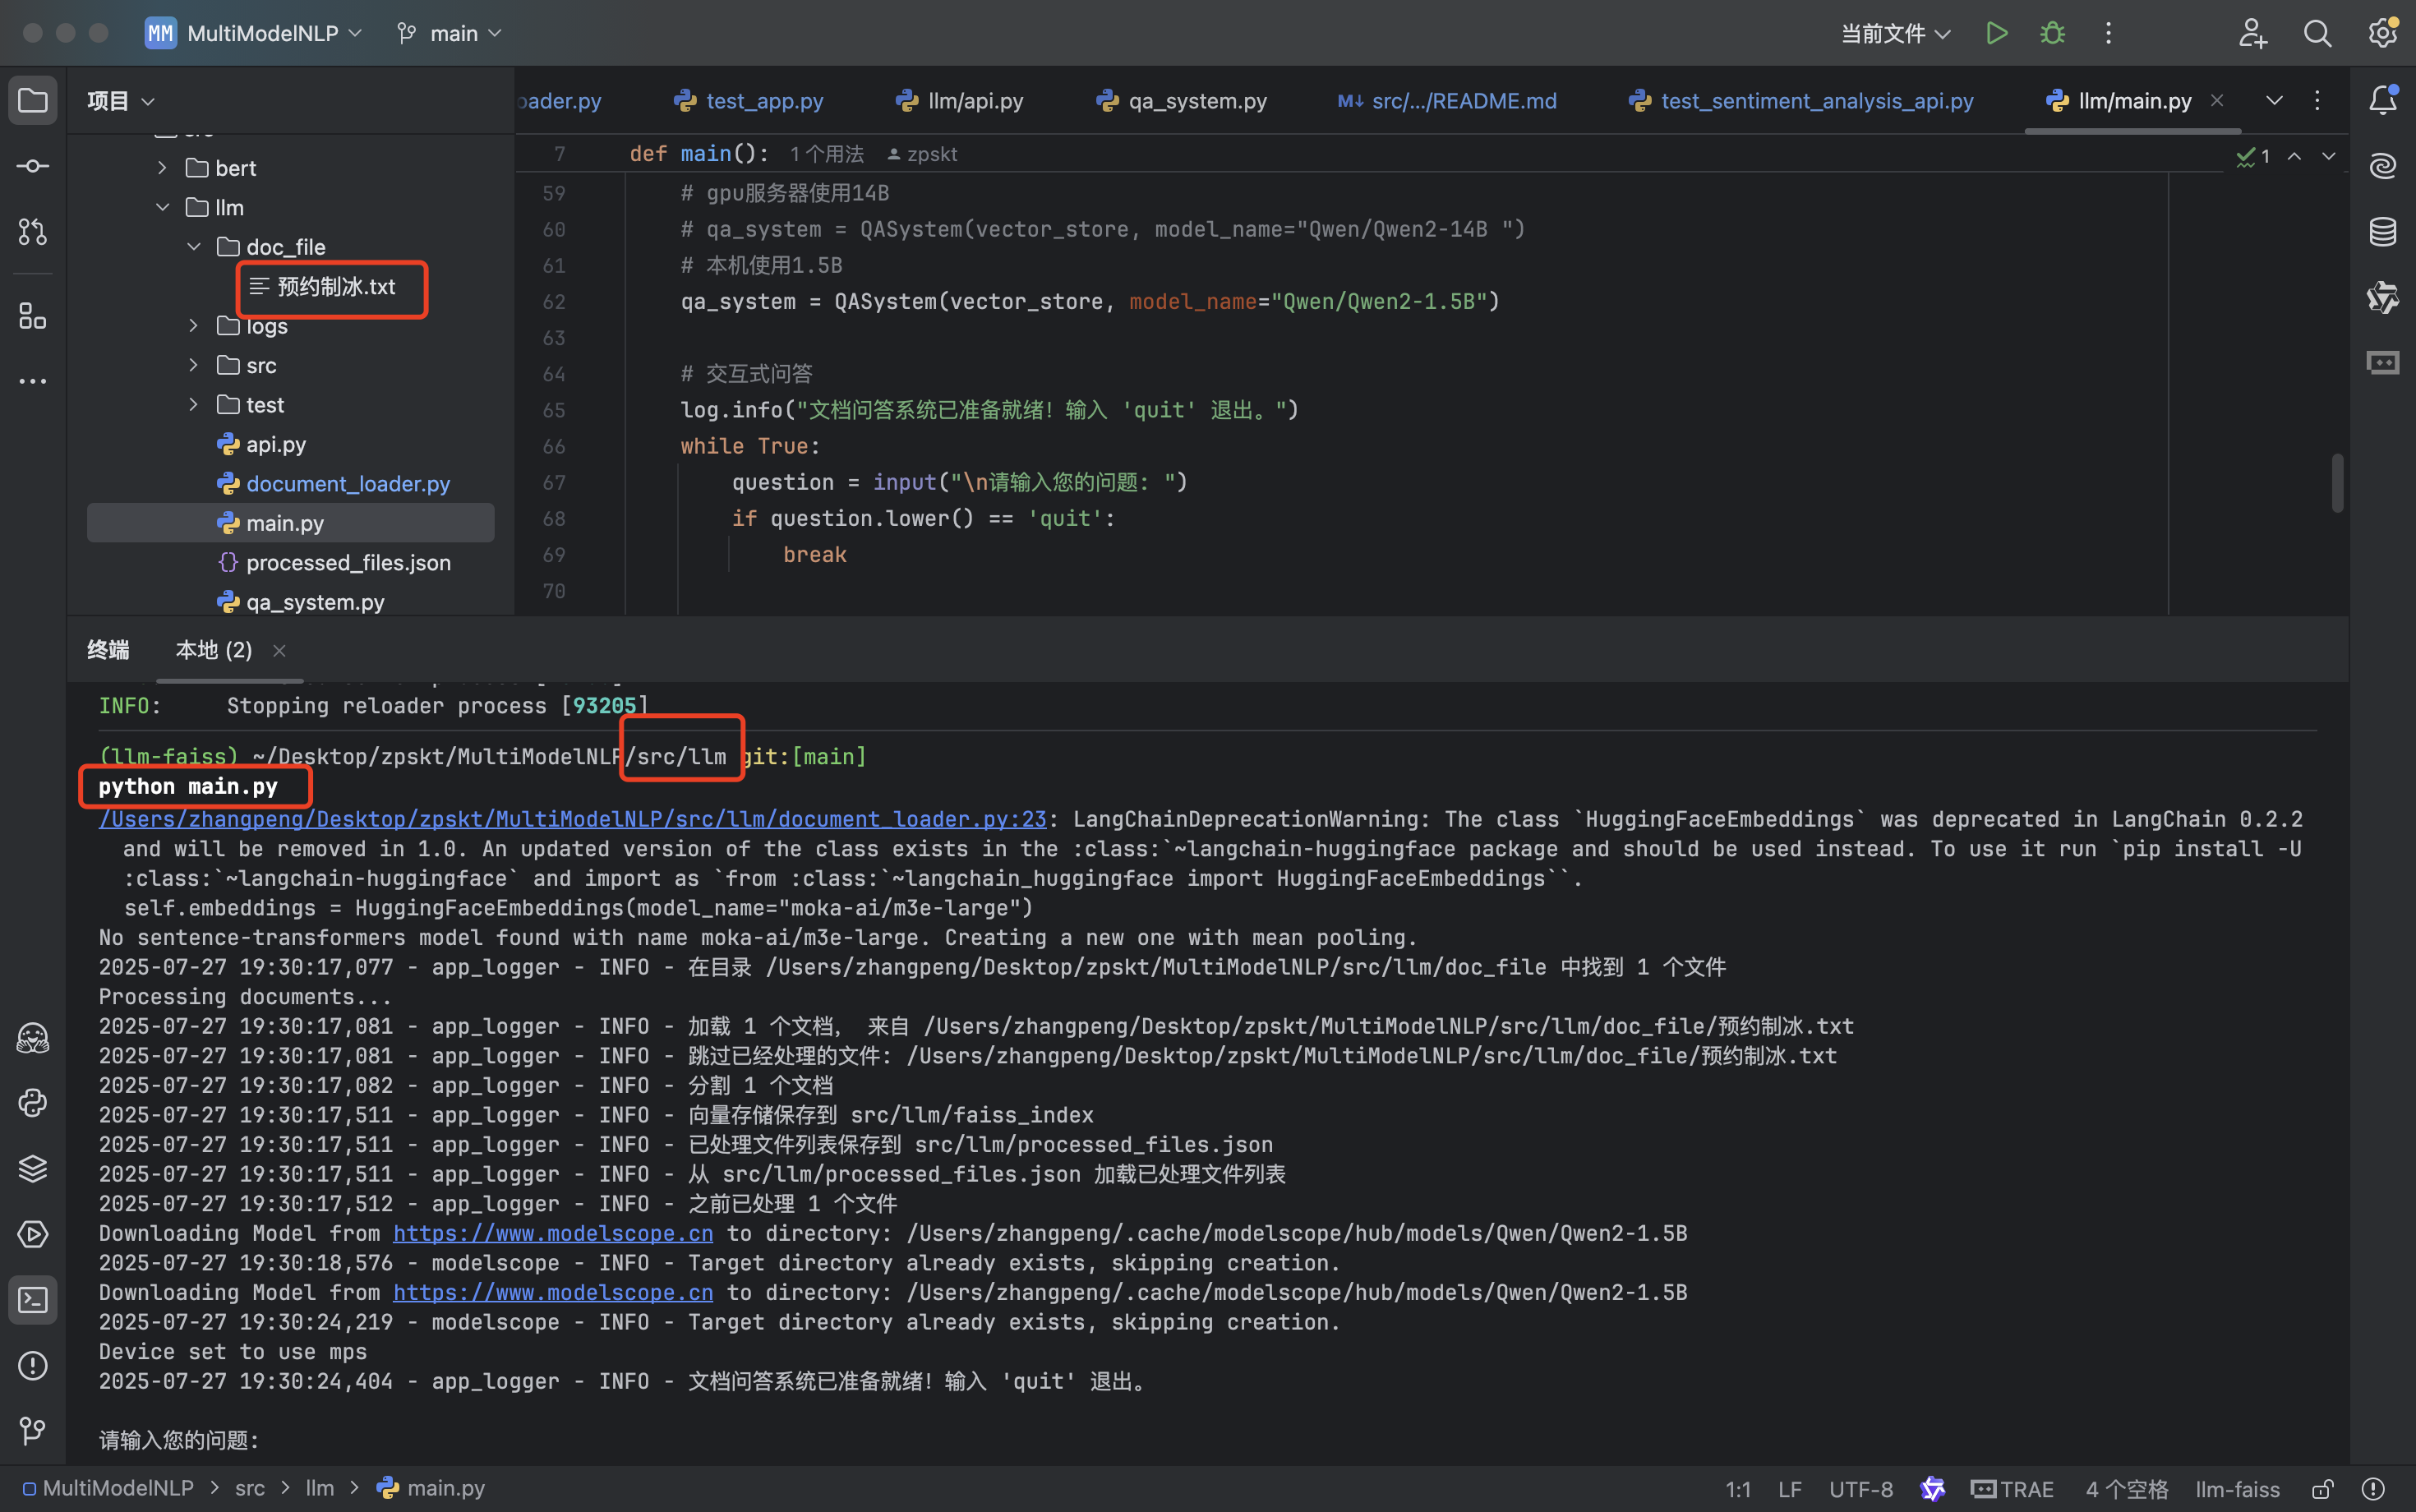The height and width of the screenshot is (1512, 2416).
Task: Open IDE settings gear icon
Action: (2383, 33)
